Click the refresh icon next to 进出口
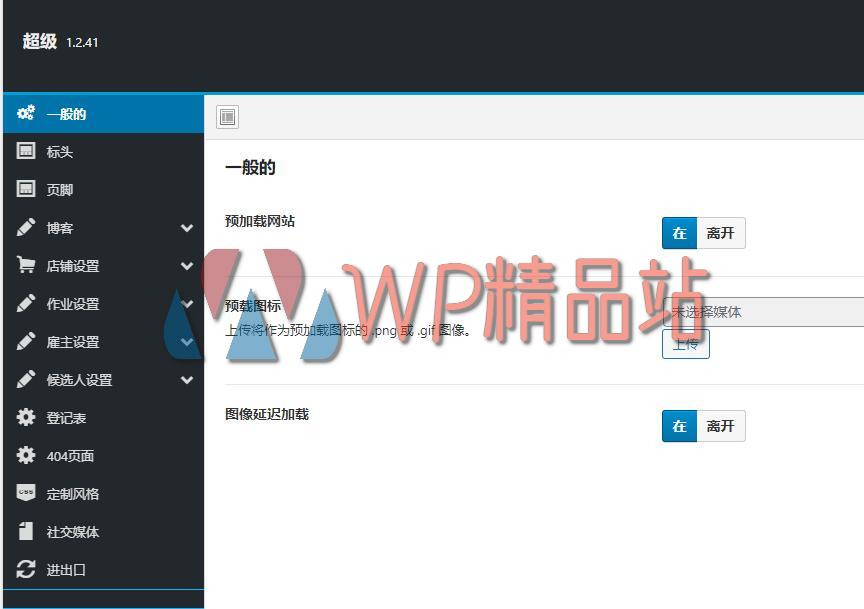Image resolution: width=864 pixels, height=609 pixels. [x=26, y=569]
